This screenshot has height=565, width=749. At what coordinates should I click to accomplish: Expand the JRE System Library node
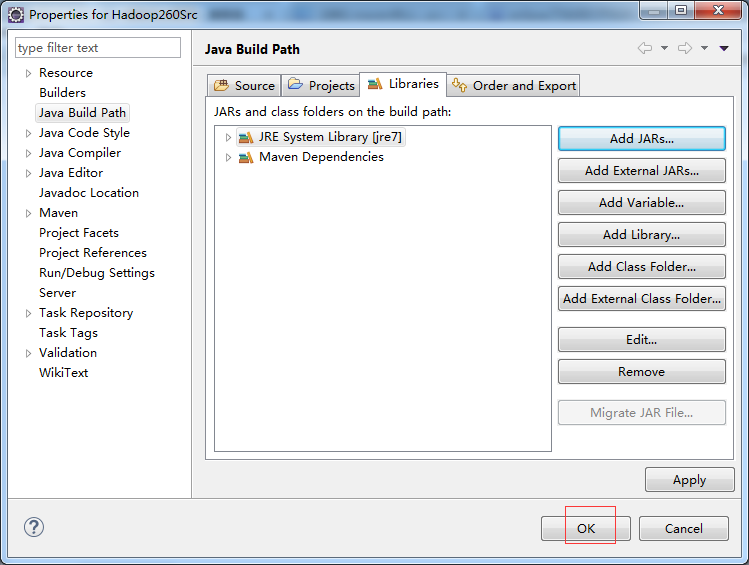pyautogui.click(x=228, y=138)
